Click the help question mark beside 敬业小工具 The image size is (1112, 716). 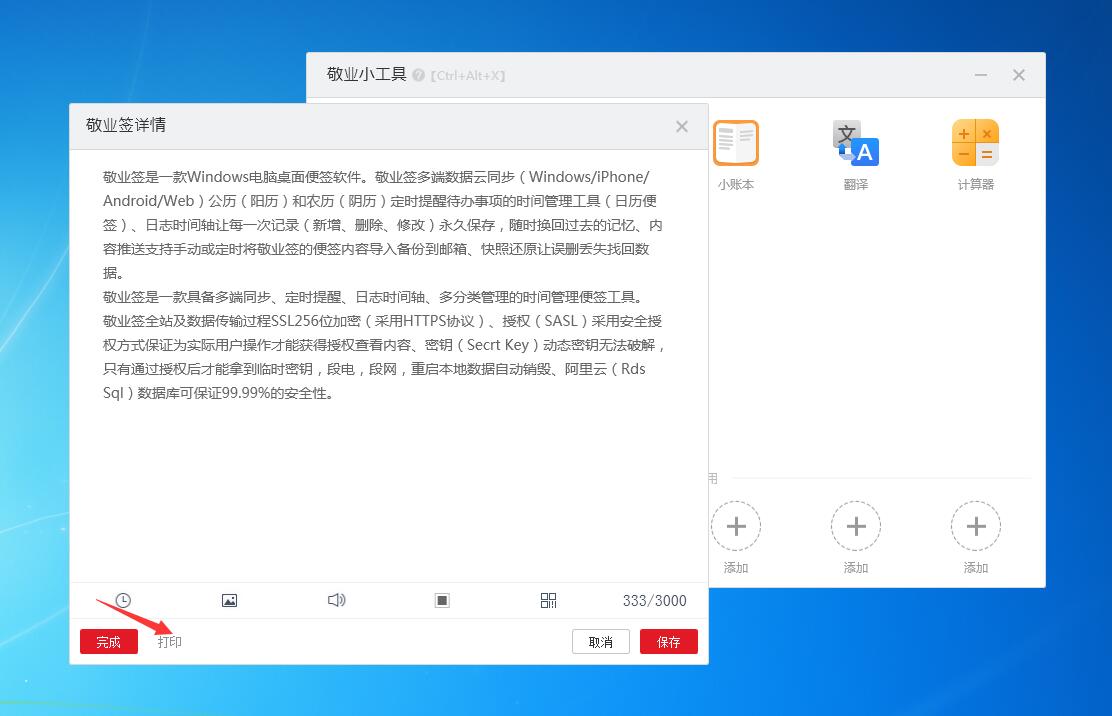pyautogui.click(x=418, y=75)
